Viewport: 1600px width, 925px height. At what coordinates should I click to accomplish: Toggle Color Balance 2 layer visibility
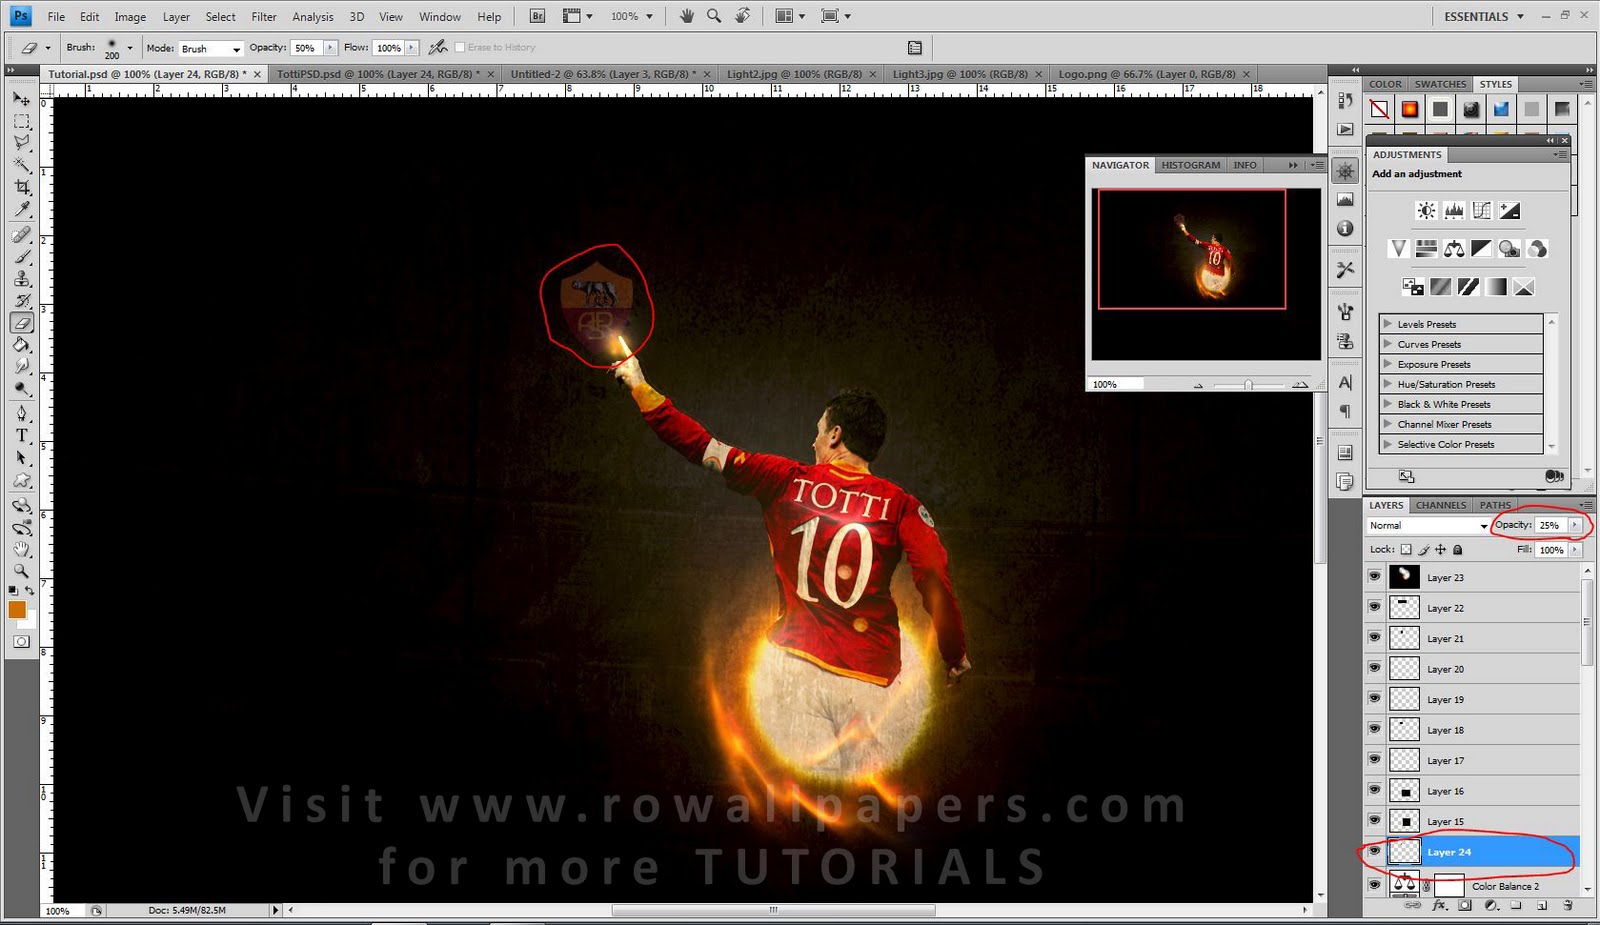(x=1374, y=884)
